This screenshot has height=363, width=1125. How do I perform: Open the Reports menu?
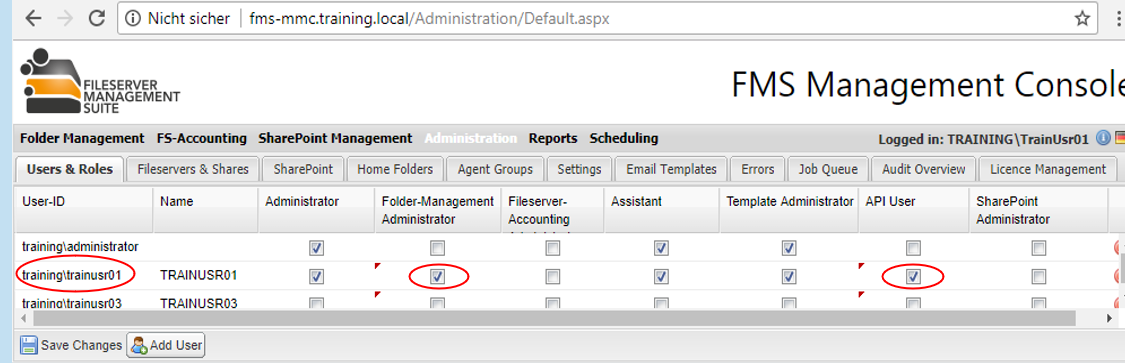[553, 138]
